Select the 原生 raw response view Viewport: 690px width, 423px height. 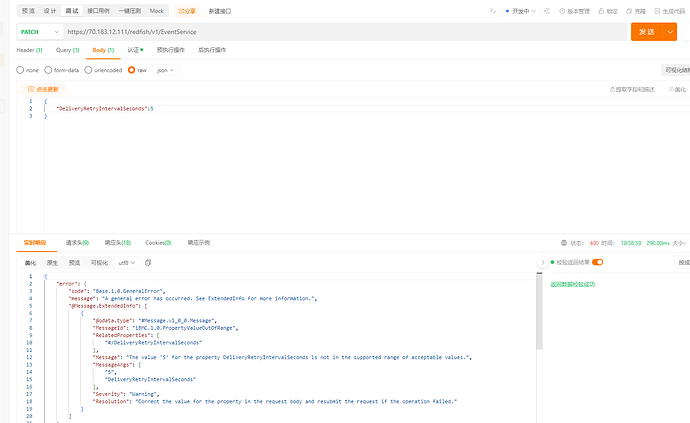[52, 263]
